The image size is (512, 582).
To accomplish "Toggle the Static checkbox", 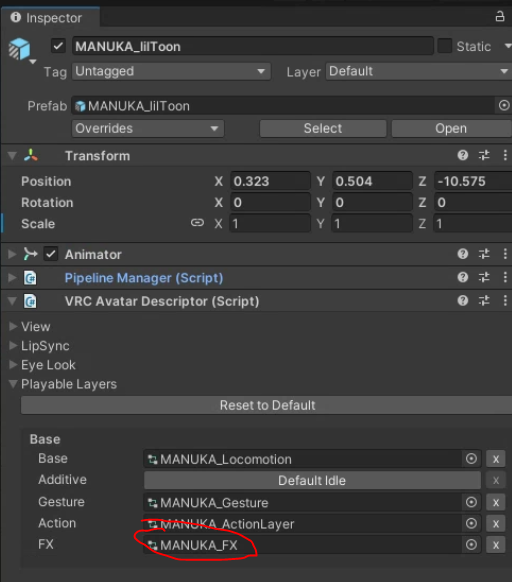I will pos(444,46).
